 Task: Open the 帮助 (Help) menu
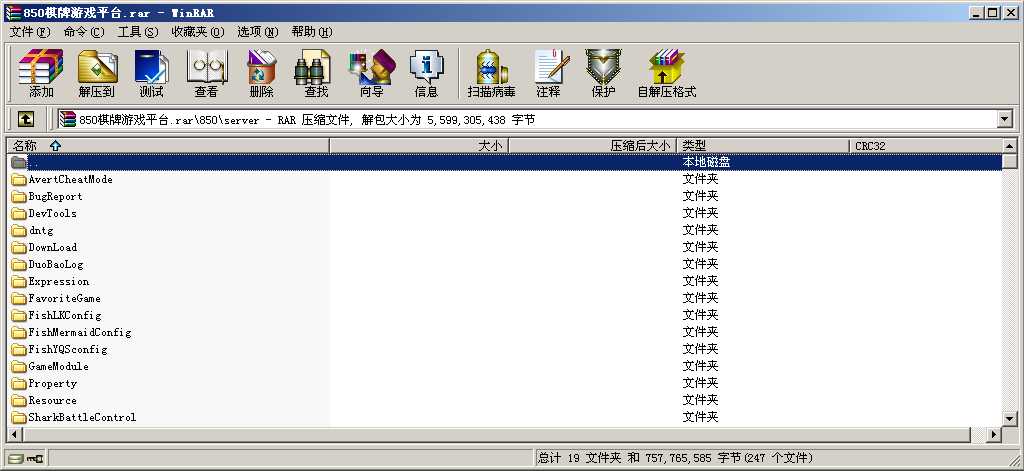point(312,31)
